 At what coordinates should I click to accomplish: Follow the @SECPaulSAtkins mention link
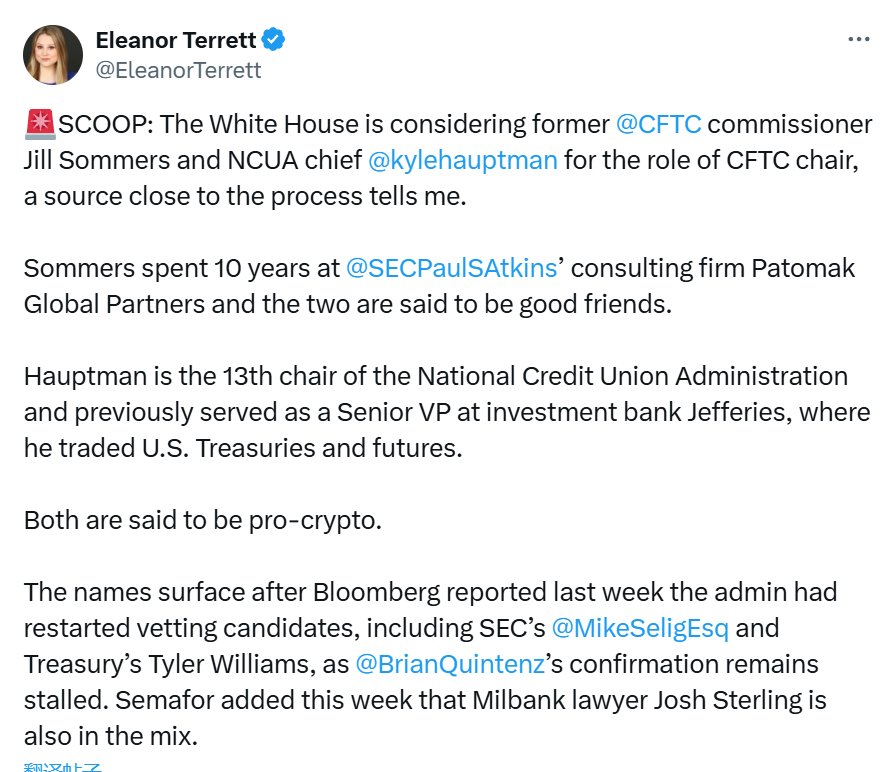tap(453, 269)
